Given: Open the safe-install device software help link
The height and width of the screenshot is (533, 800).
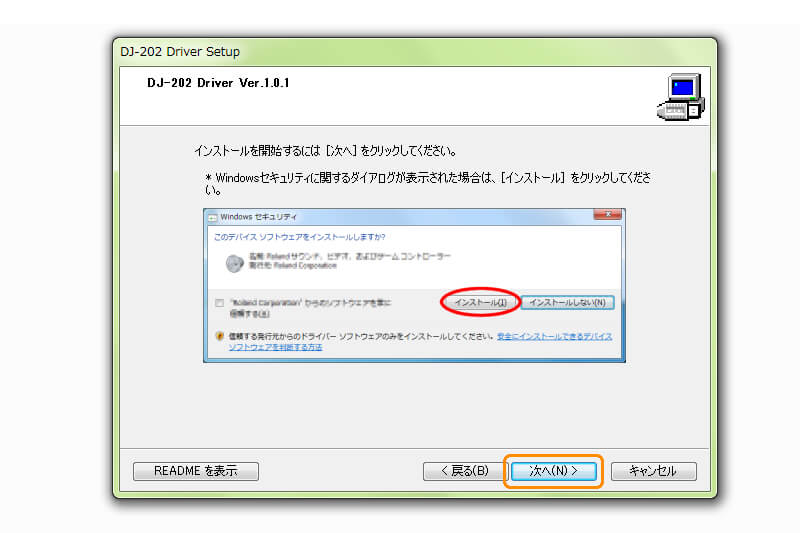Looking at the screenshot, I should tap(420, 342).
